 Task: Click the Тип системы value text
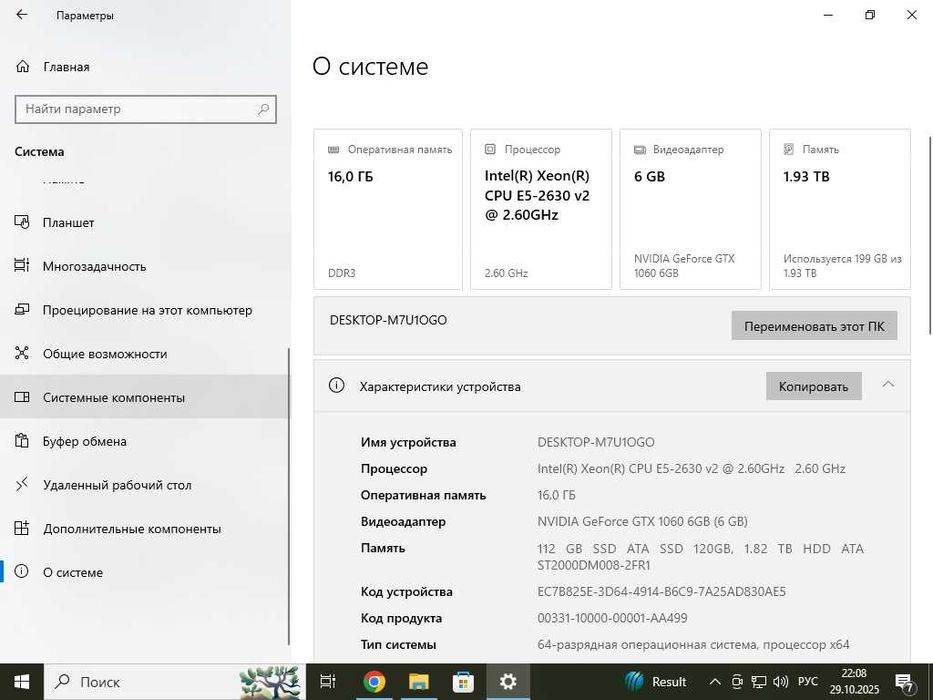693,645
